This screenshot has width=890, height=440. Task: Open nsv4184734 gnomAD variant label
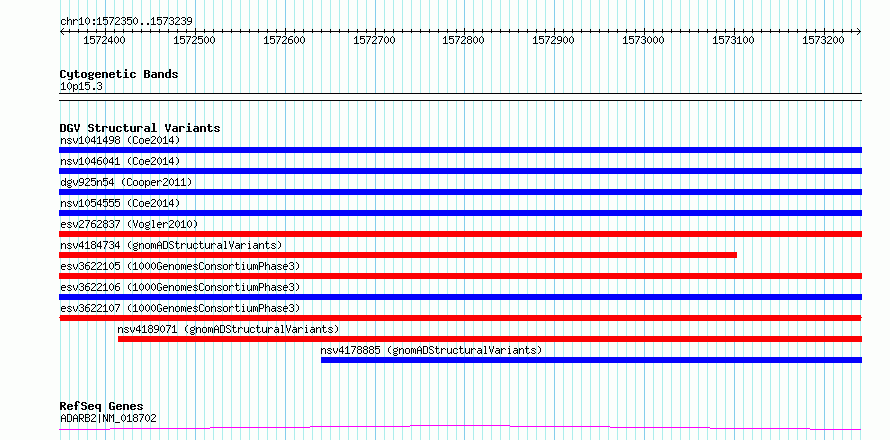(x=171, y=245)
